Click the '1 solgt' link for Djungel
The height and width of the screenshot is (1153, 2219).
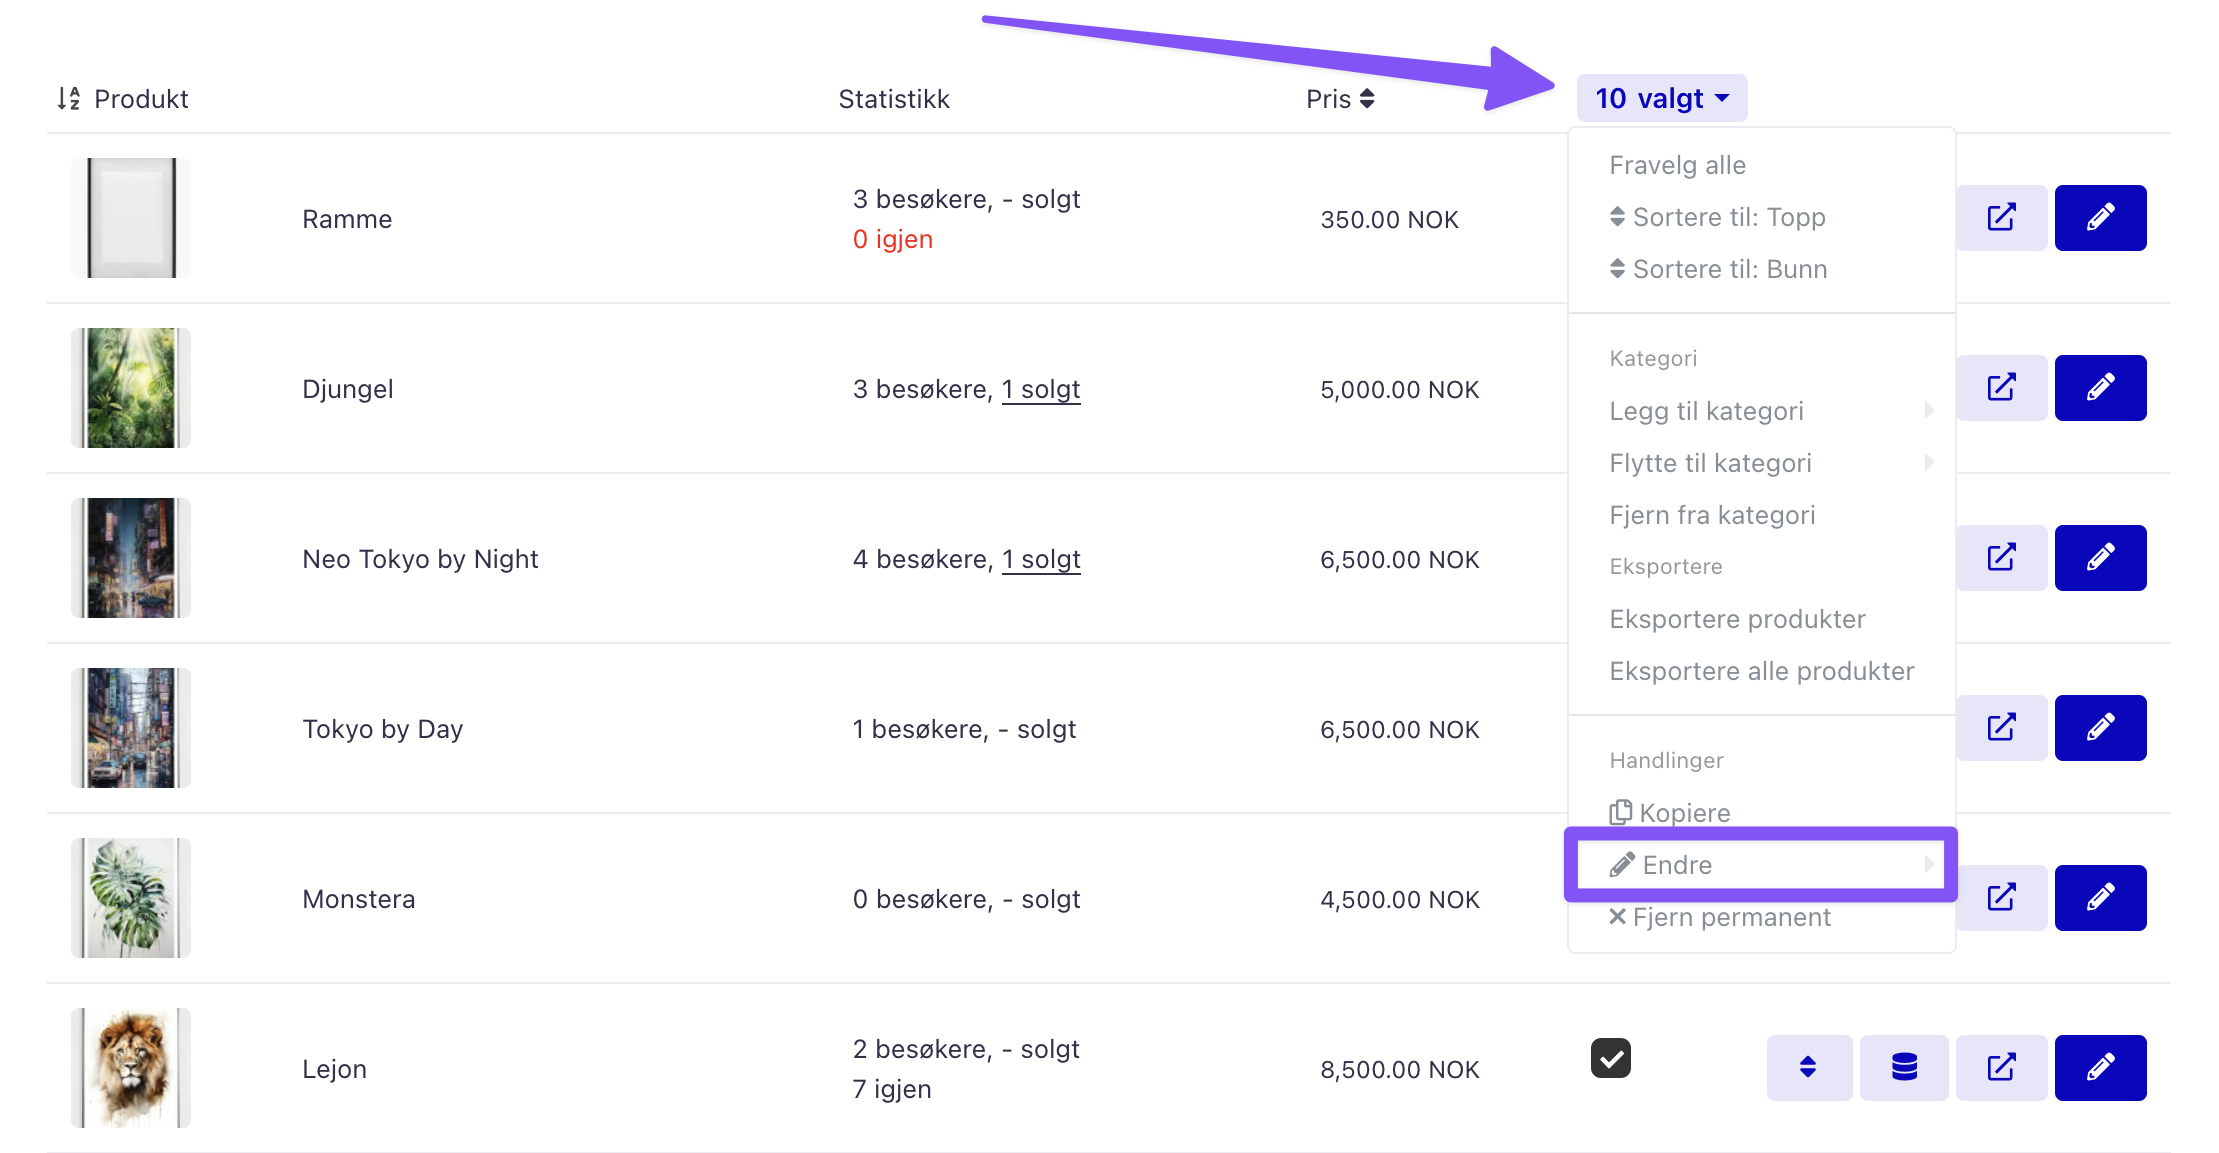point(1041,389)
